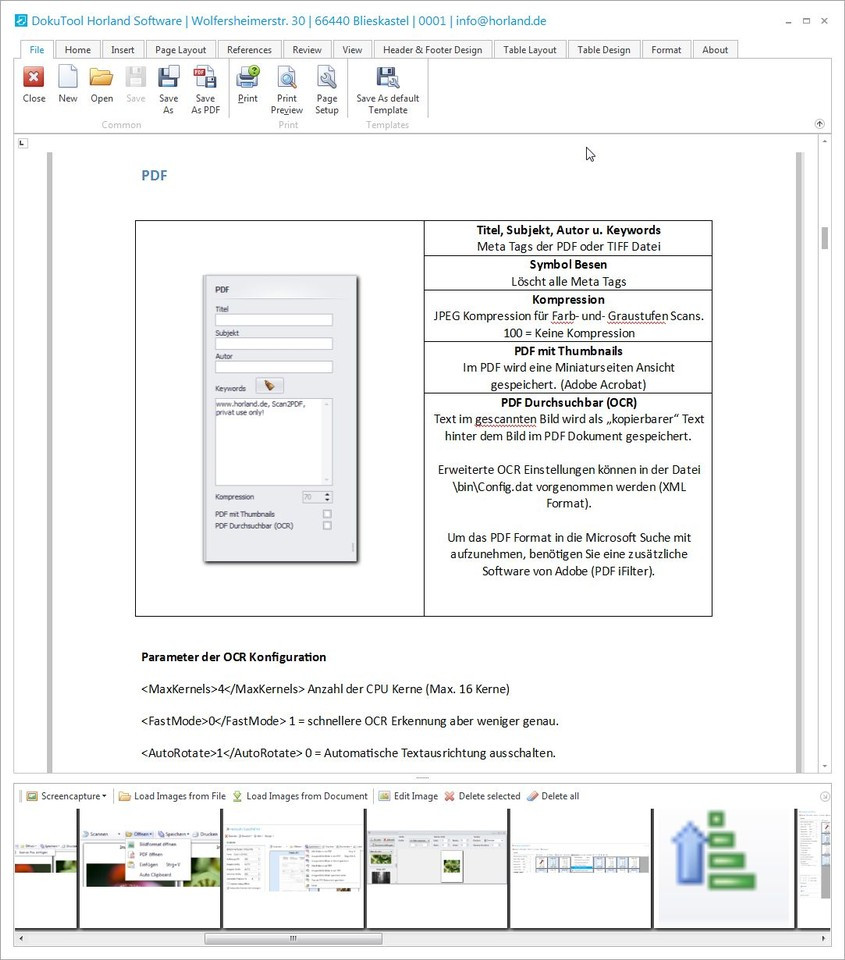The image size is (845, 960).
Task: Select thumbnail with grey toolbar and plant photo
Action: [437, 868]
